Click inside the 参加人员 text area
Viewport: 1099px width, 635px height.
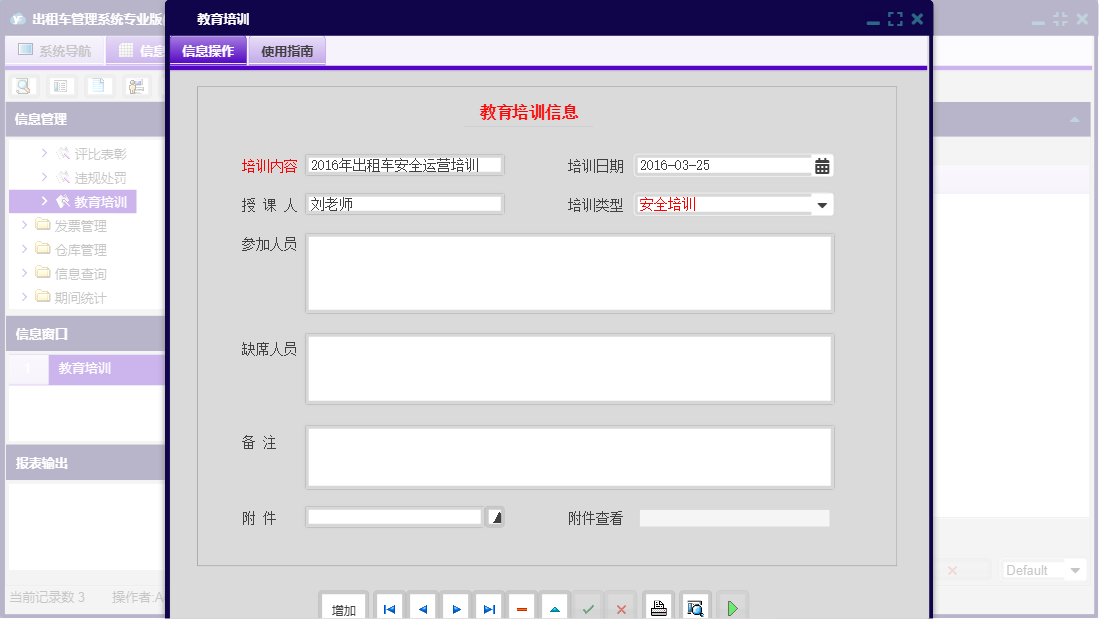569,271
